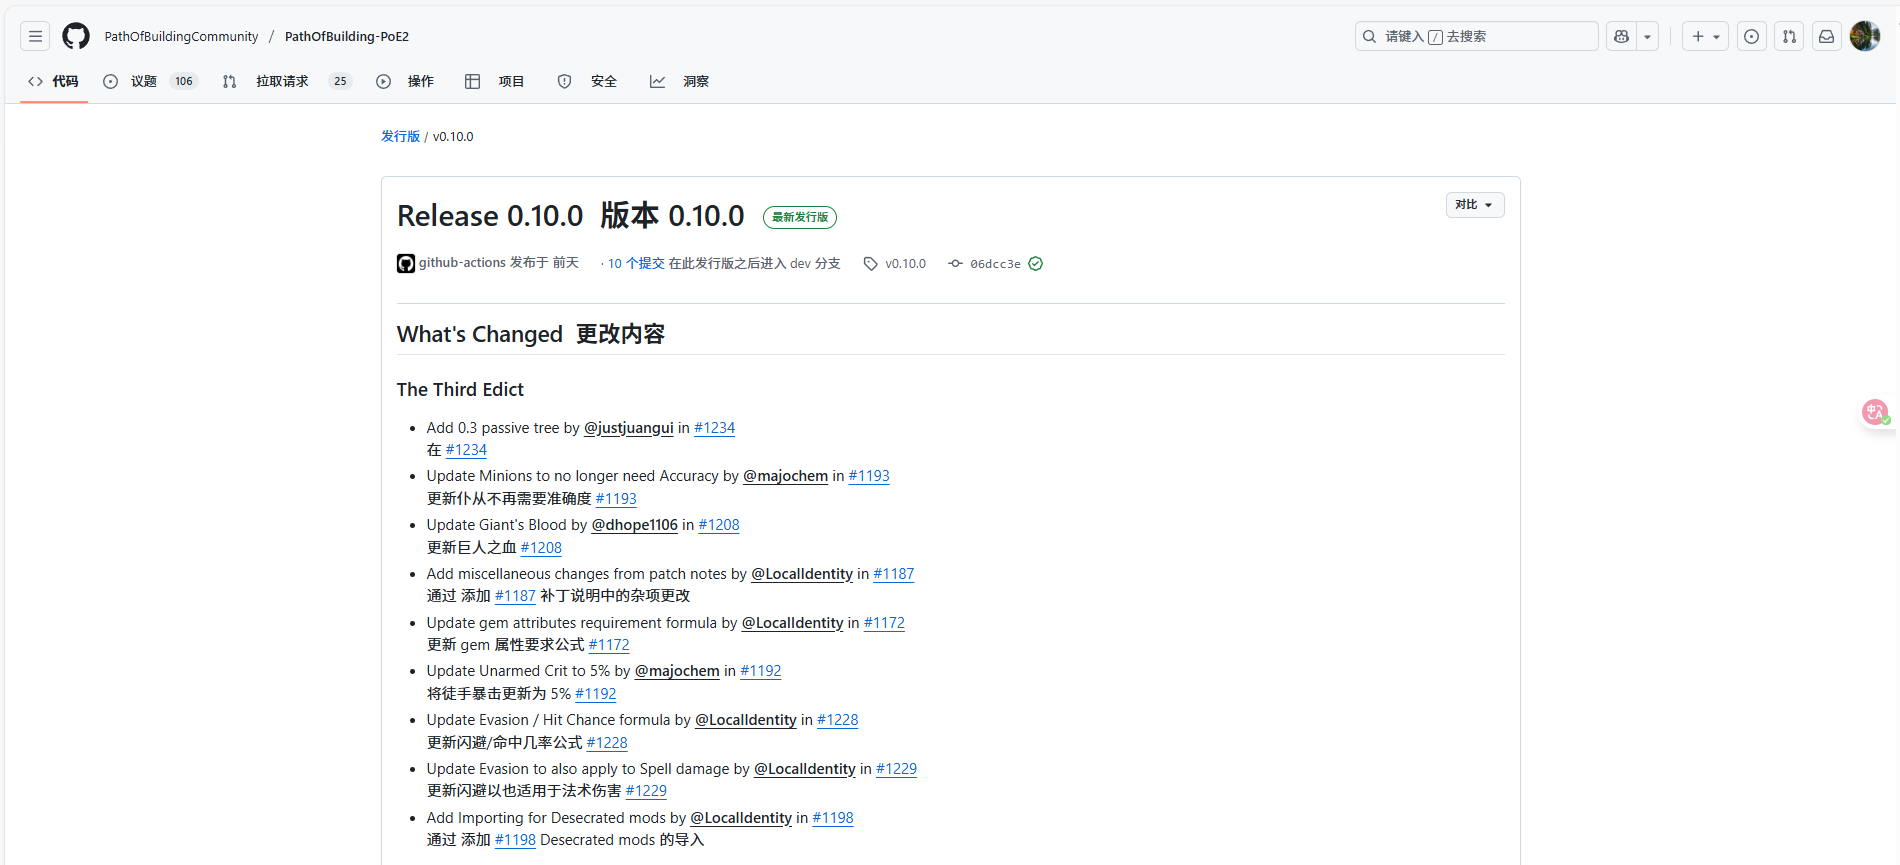This screenshot has width=1900, height=865.
Task: Expand the plus create-new dropdown
Action: pos(1705,37)
